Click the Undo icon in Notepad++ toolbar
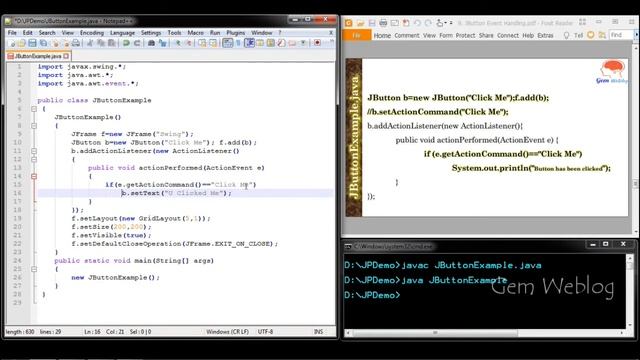The height and width of the screenshot is (360, 640). [x=127, y=43]
